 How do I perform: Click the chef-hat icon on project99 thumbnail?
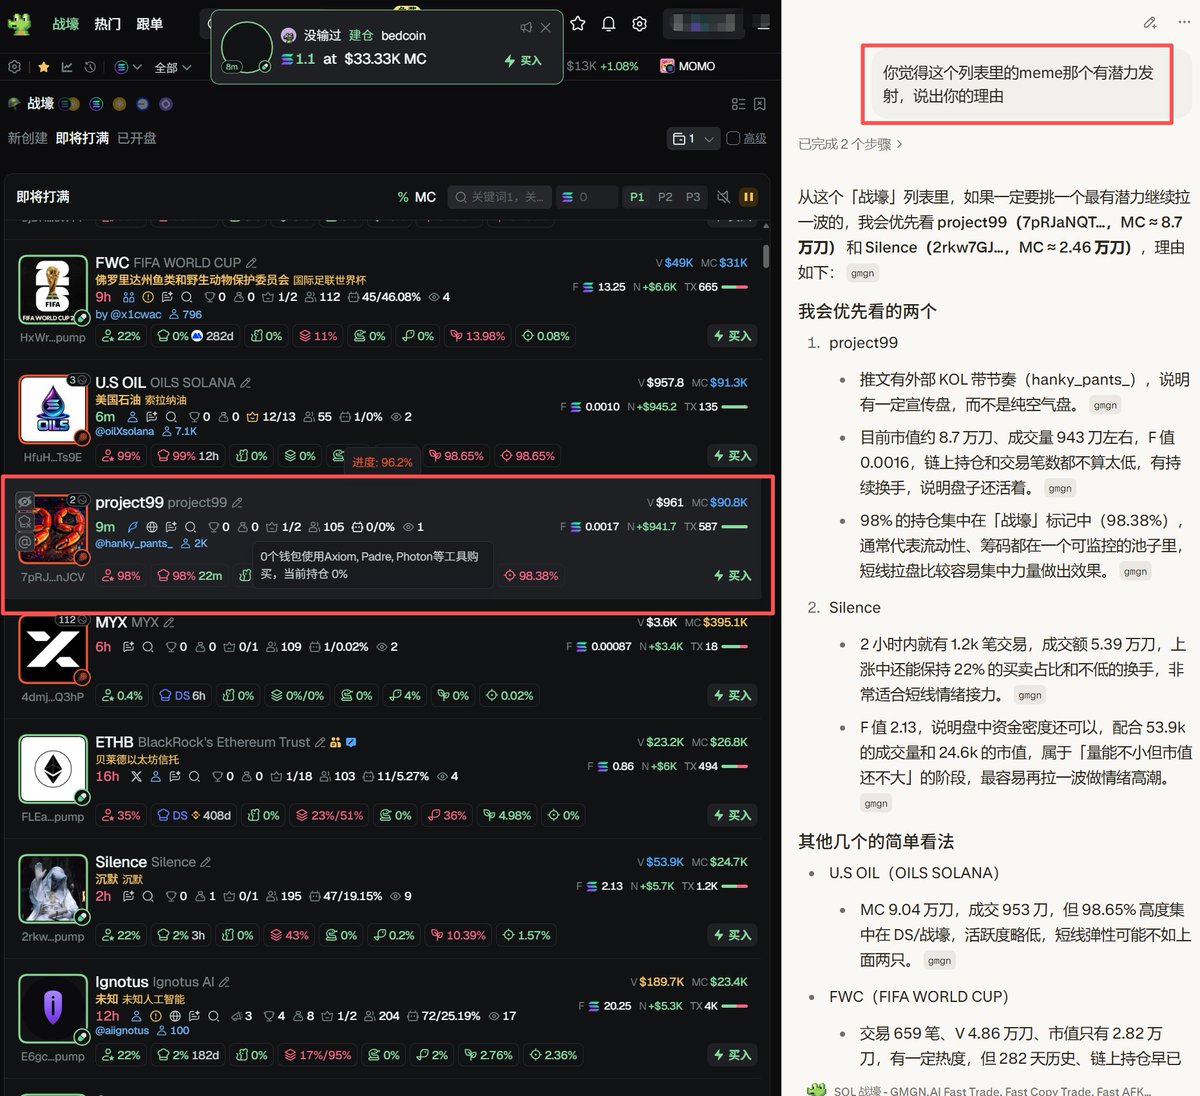25,522
